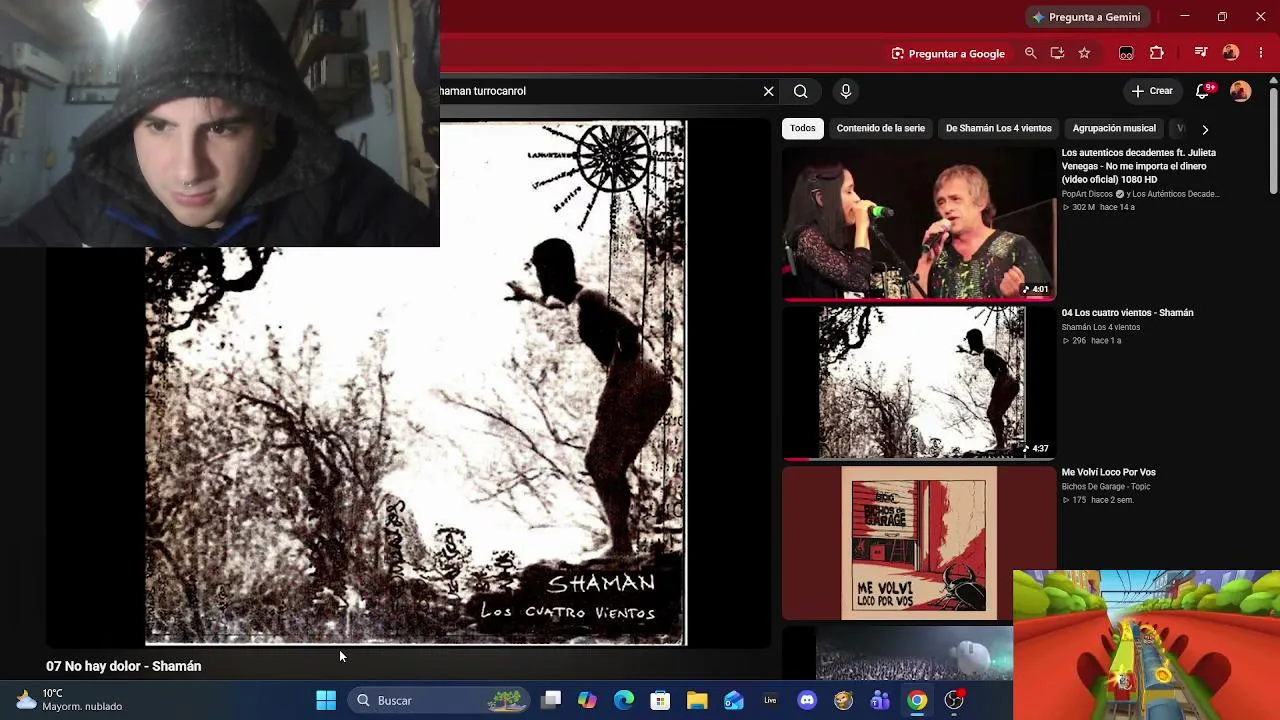The image size is (1280, 720).
Task: Click the YouTube search magnifier button
Action: tap(800, 91)
